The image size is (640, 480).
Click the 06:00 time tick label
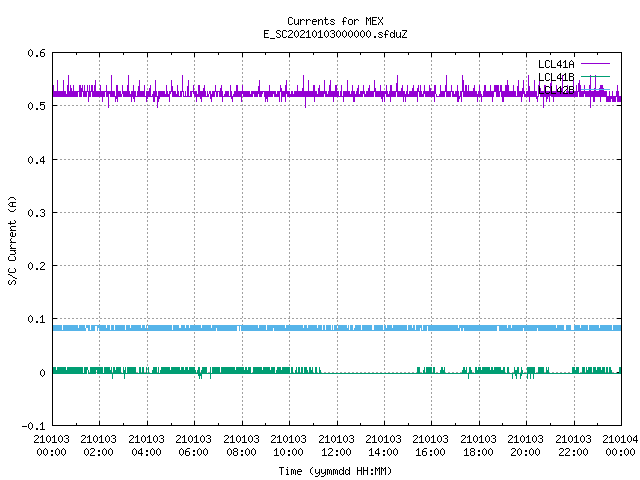point(193,452)
